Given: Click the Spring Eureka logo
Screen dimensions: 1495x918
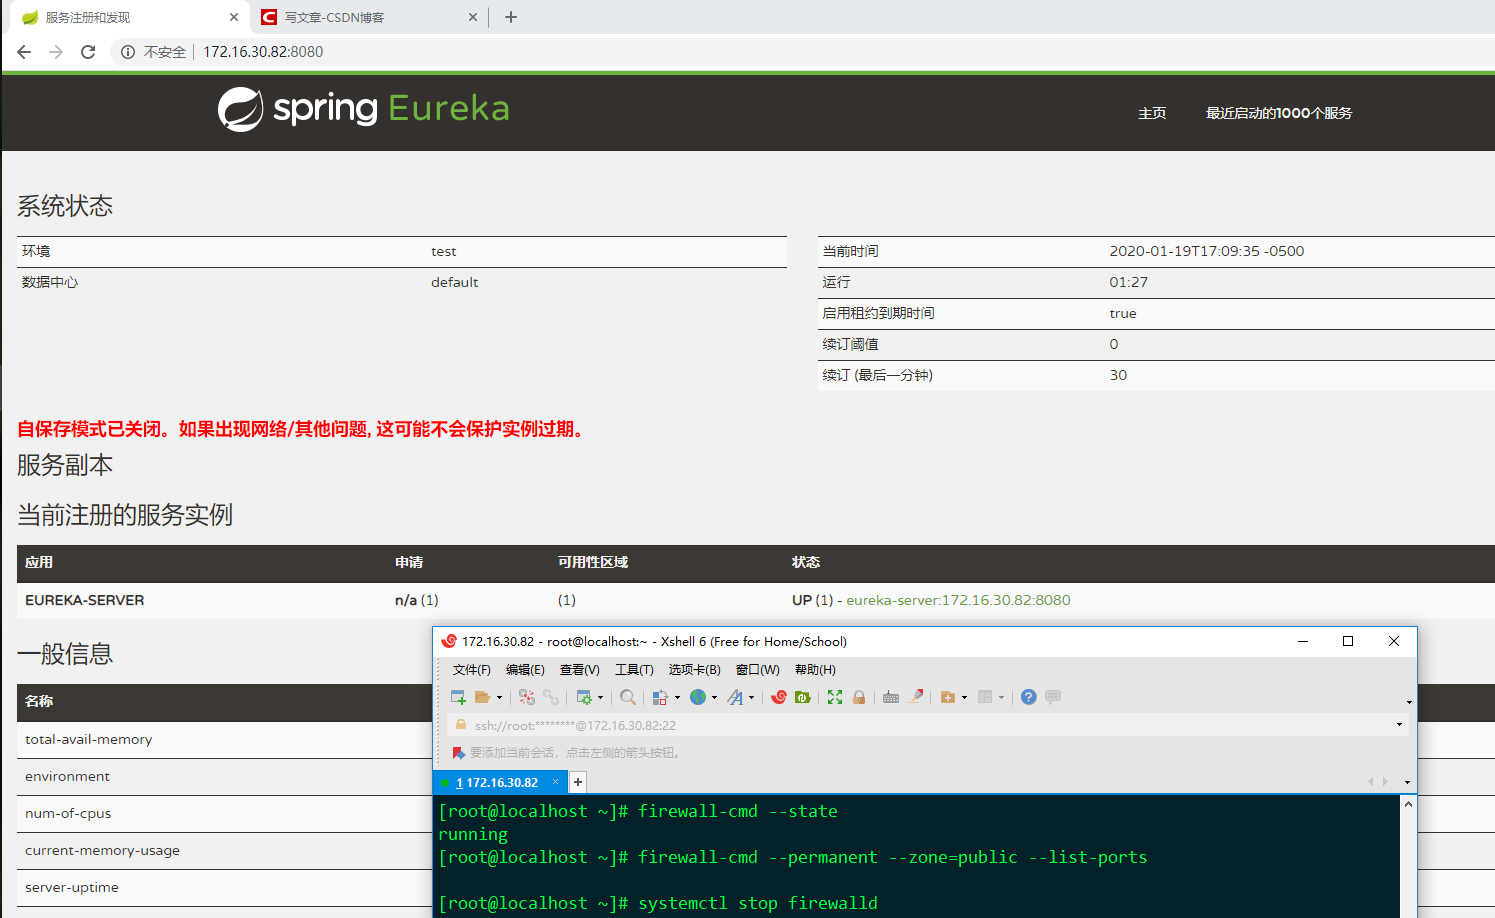Looking at the screenshot, I should point(364,109).
